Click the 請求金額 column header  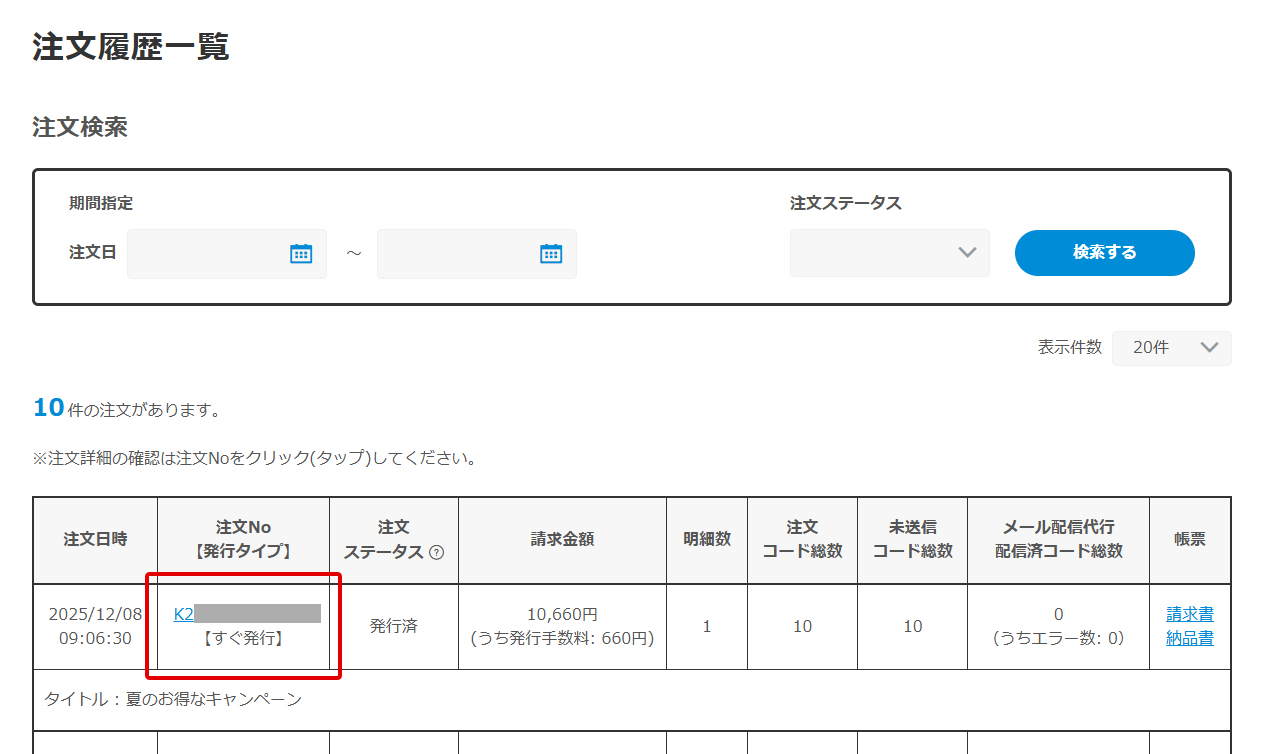562,540
